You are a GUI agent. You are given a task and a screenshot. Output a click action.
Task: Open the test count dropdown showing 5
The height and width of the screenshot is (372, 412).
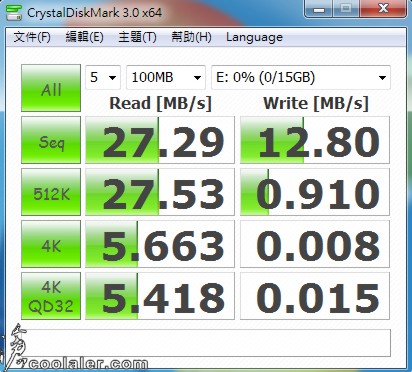103,77
